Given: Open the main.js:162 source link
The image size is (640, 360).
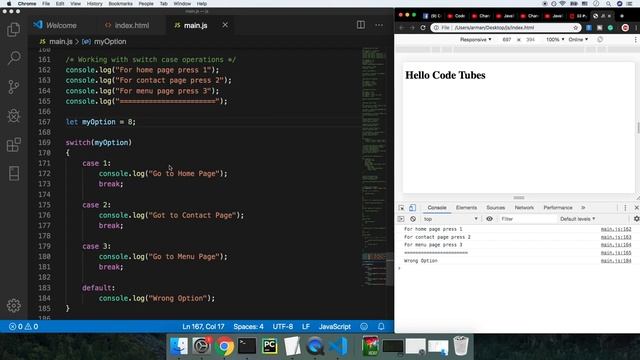Looking at the screenshot, I should coord(616,229).
